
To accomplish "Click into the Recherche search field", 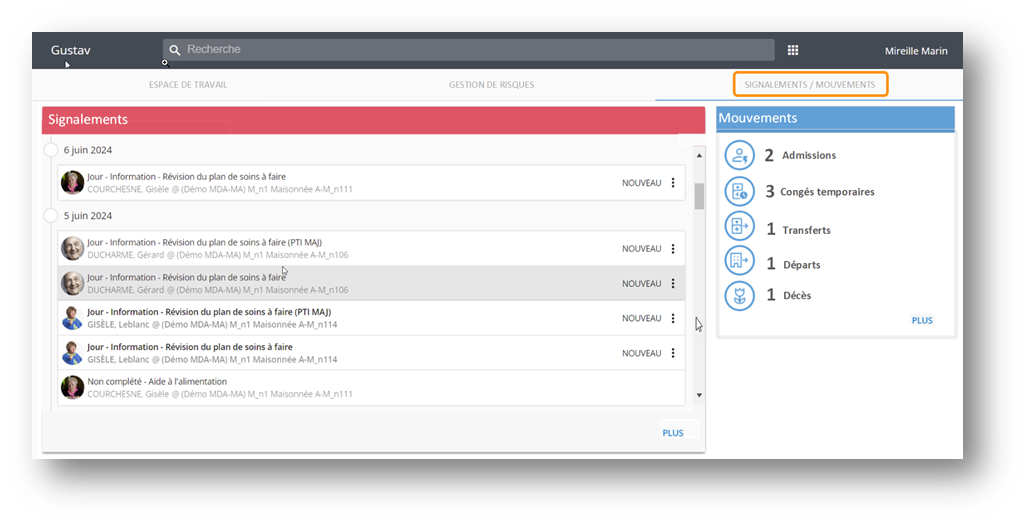I will click(x=470, y=50).
